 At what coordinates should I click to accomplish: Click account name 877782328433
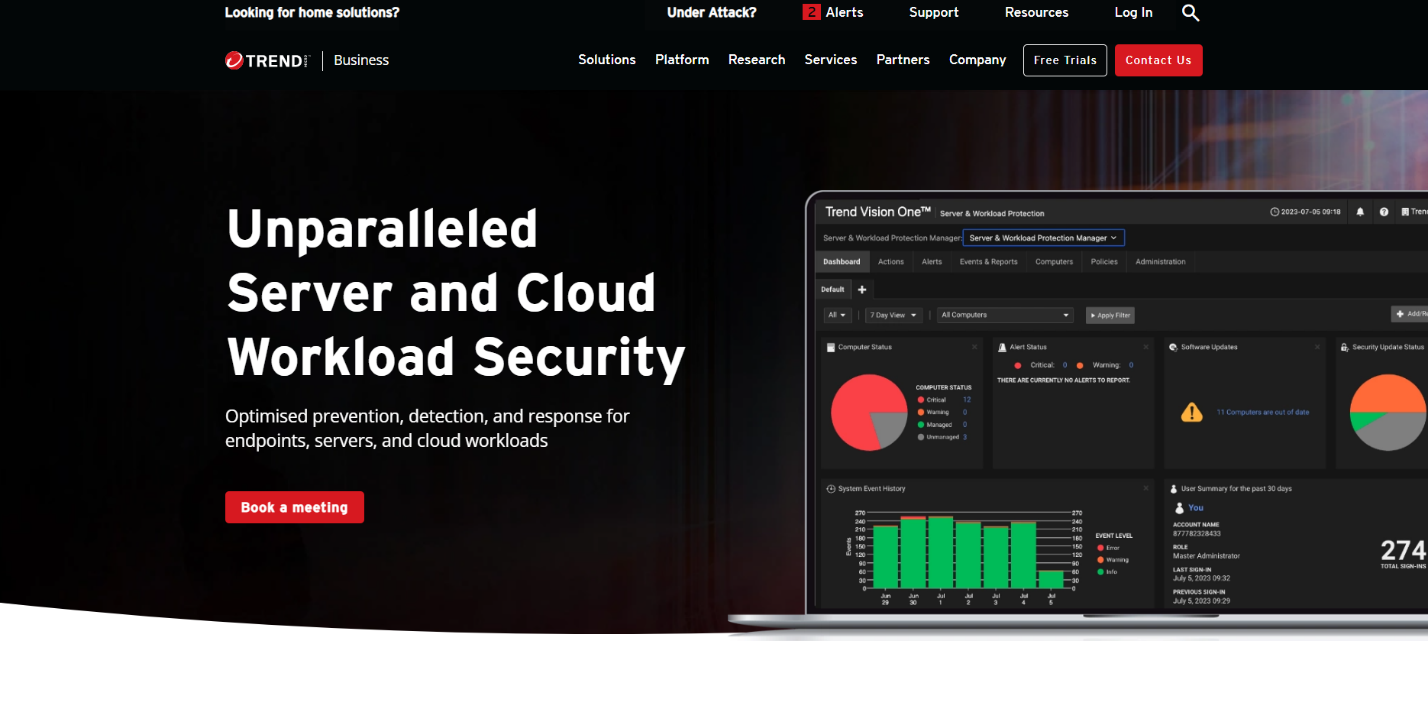[1197, 534]
